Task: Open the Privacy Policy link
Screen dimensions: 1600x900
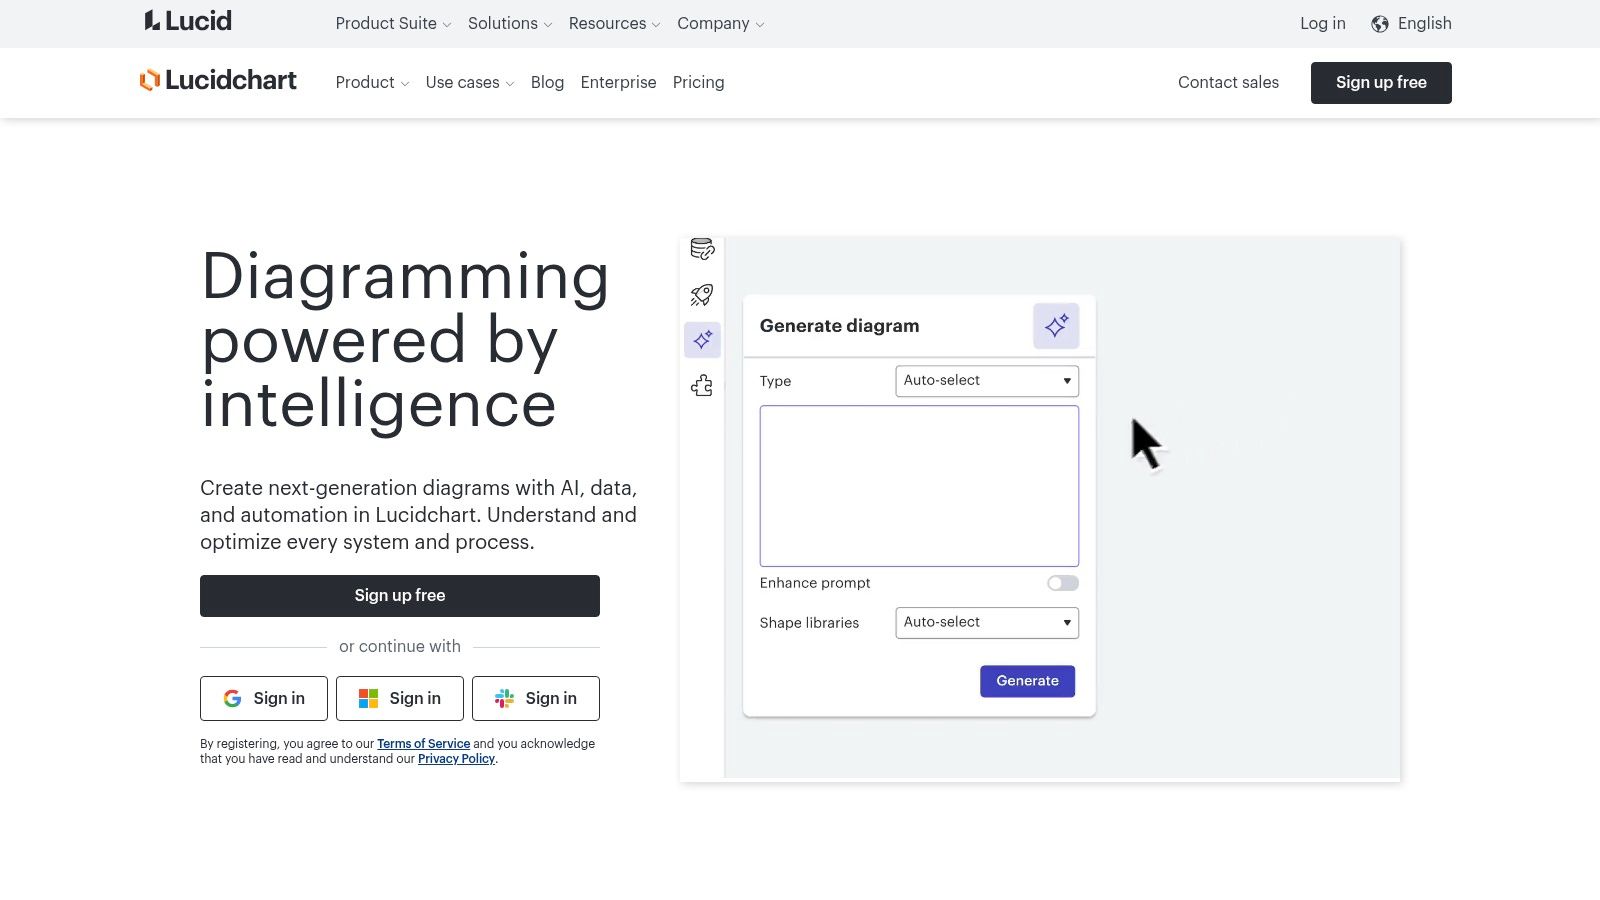Action: click(x=456, y=759)
